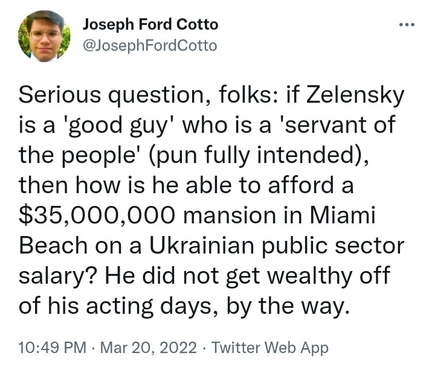Open the three-dot more options menu
The image size is (435, 367).
pos(407,24)
